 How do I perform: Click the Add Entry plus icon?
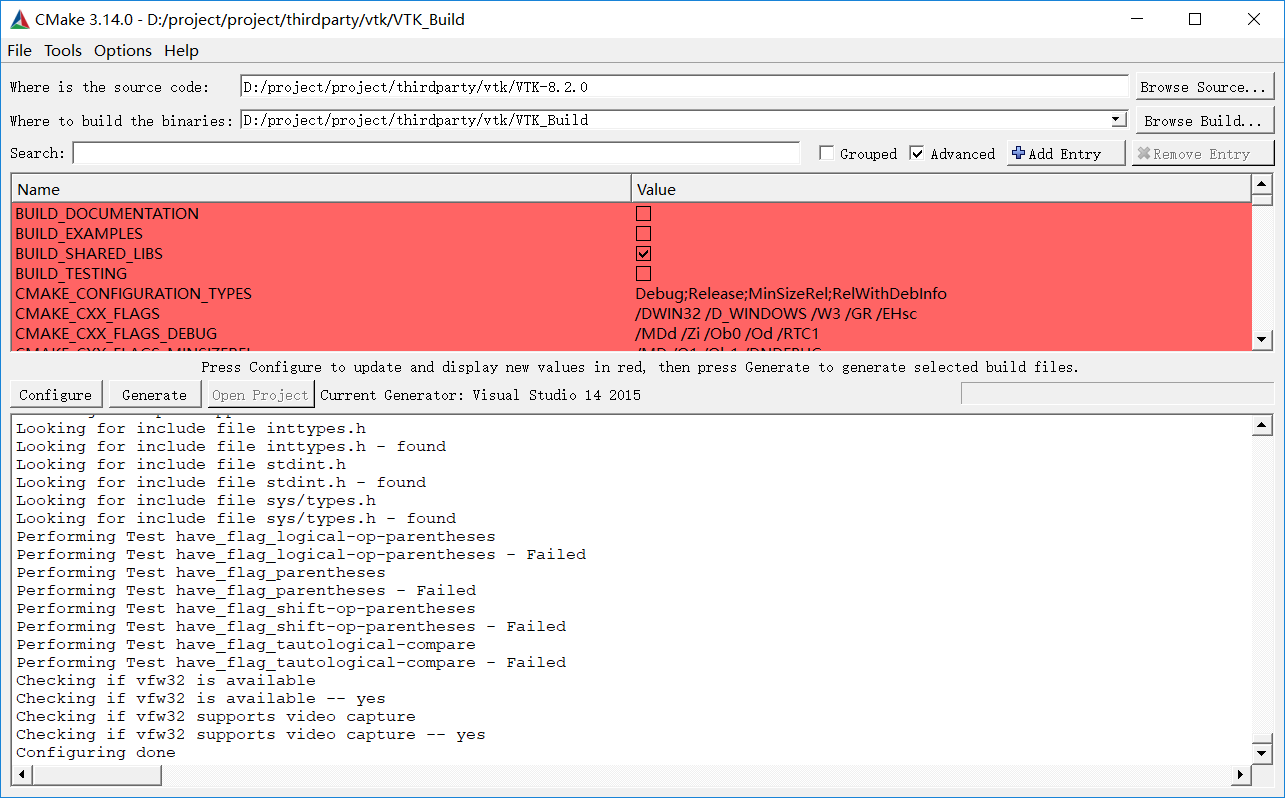(x=1019, y=152)
